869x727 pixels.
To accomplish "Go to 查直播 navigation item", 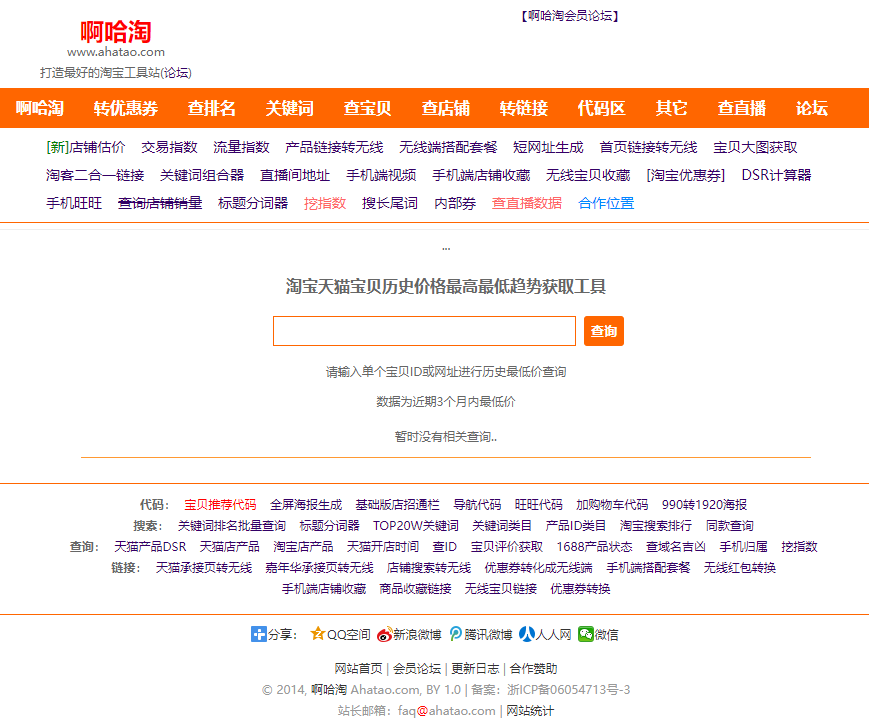I will coord(741,109).
